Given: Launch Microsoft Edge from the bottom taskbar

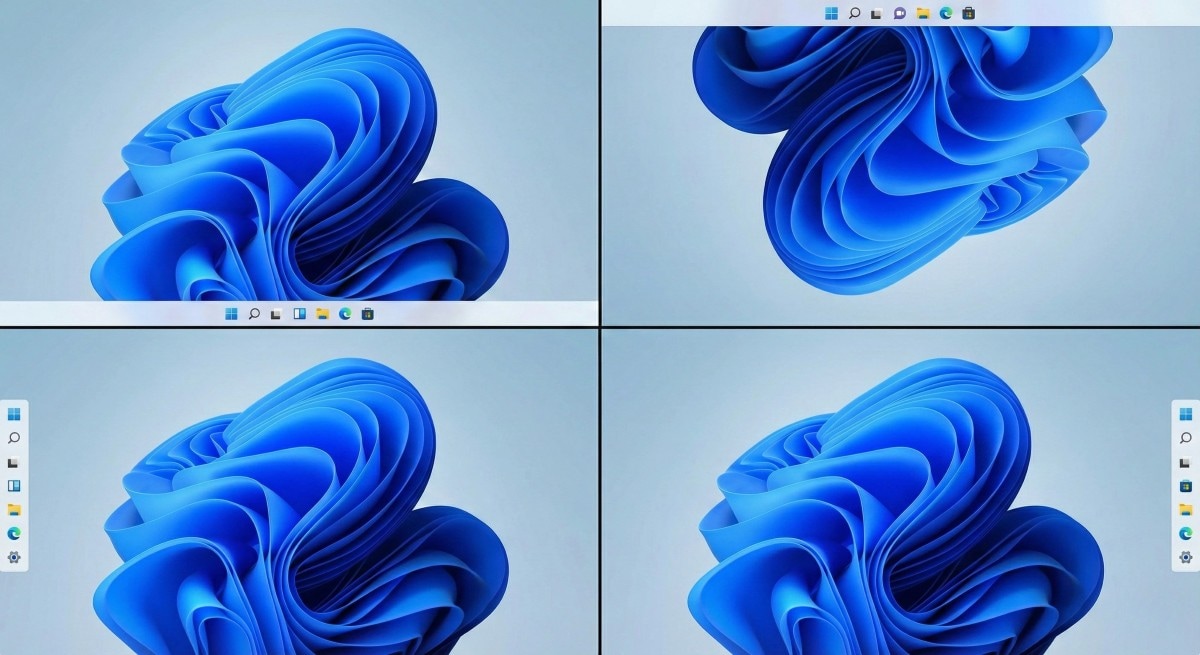Looking at the screenshot, I should (x=345, y=314).
